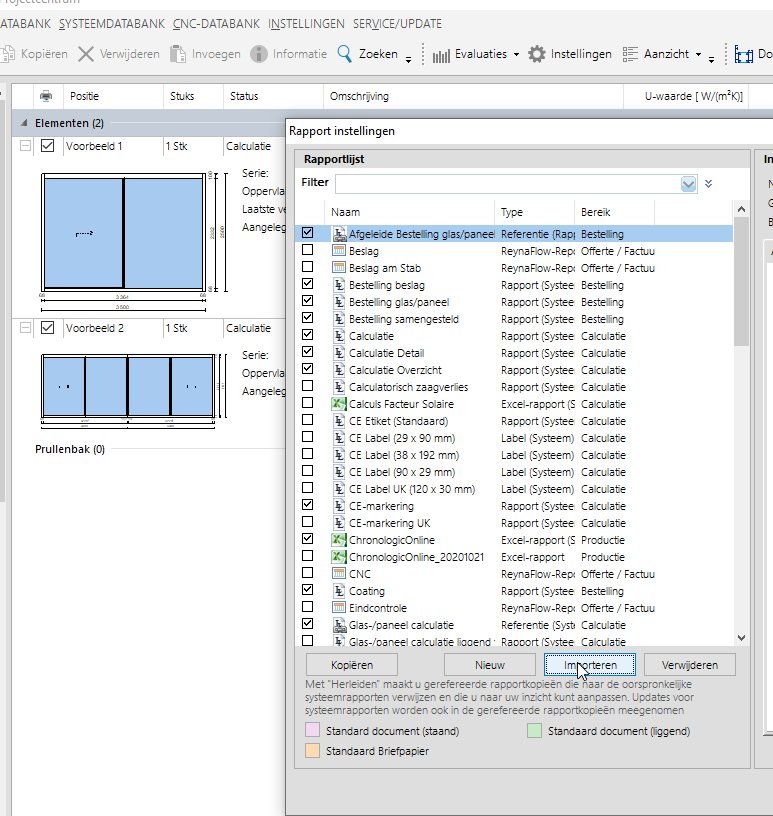Expand filter options double chevron

tap(708, 184)
